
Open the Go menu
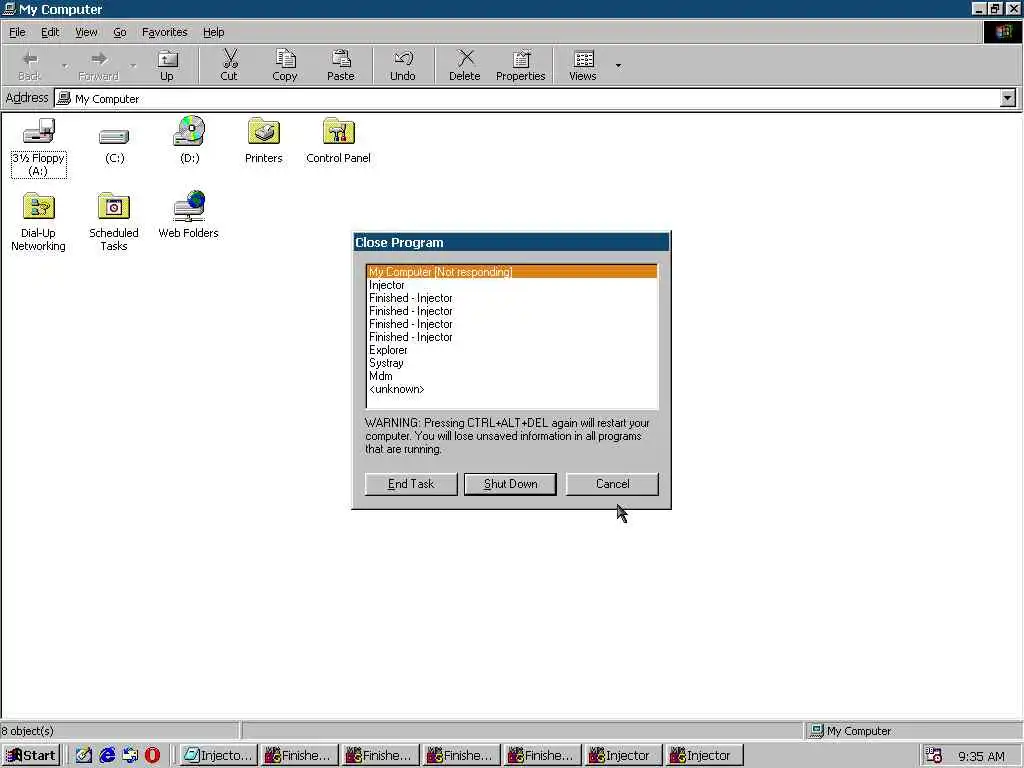[x=120, y=32]
